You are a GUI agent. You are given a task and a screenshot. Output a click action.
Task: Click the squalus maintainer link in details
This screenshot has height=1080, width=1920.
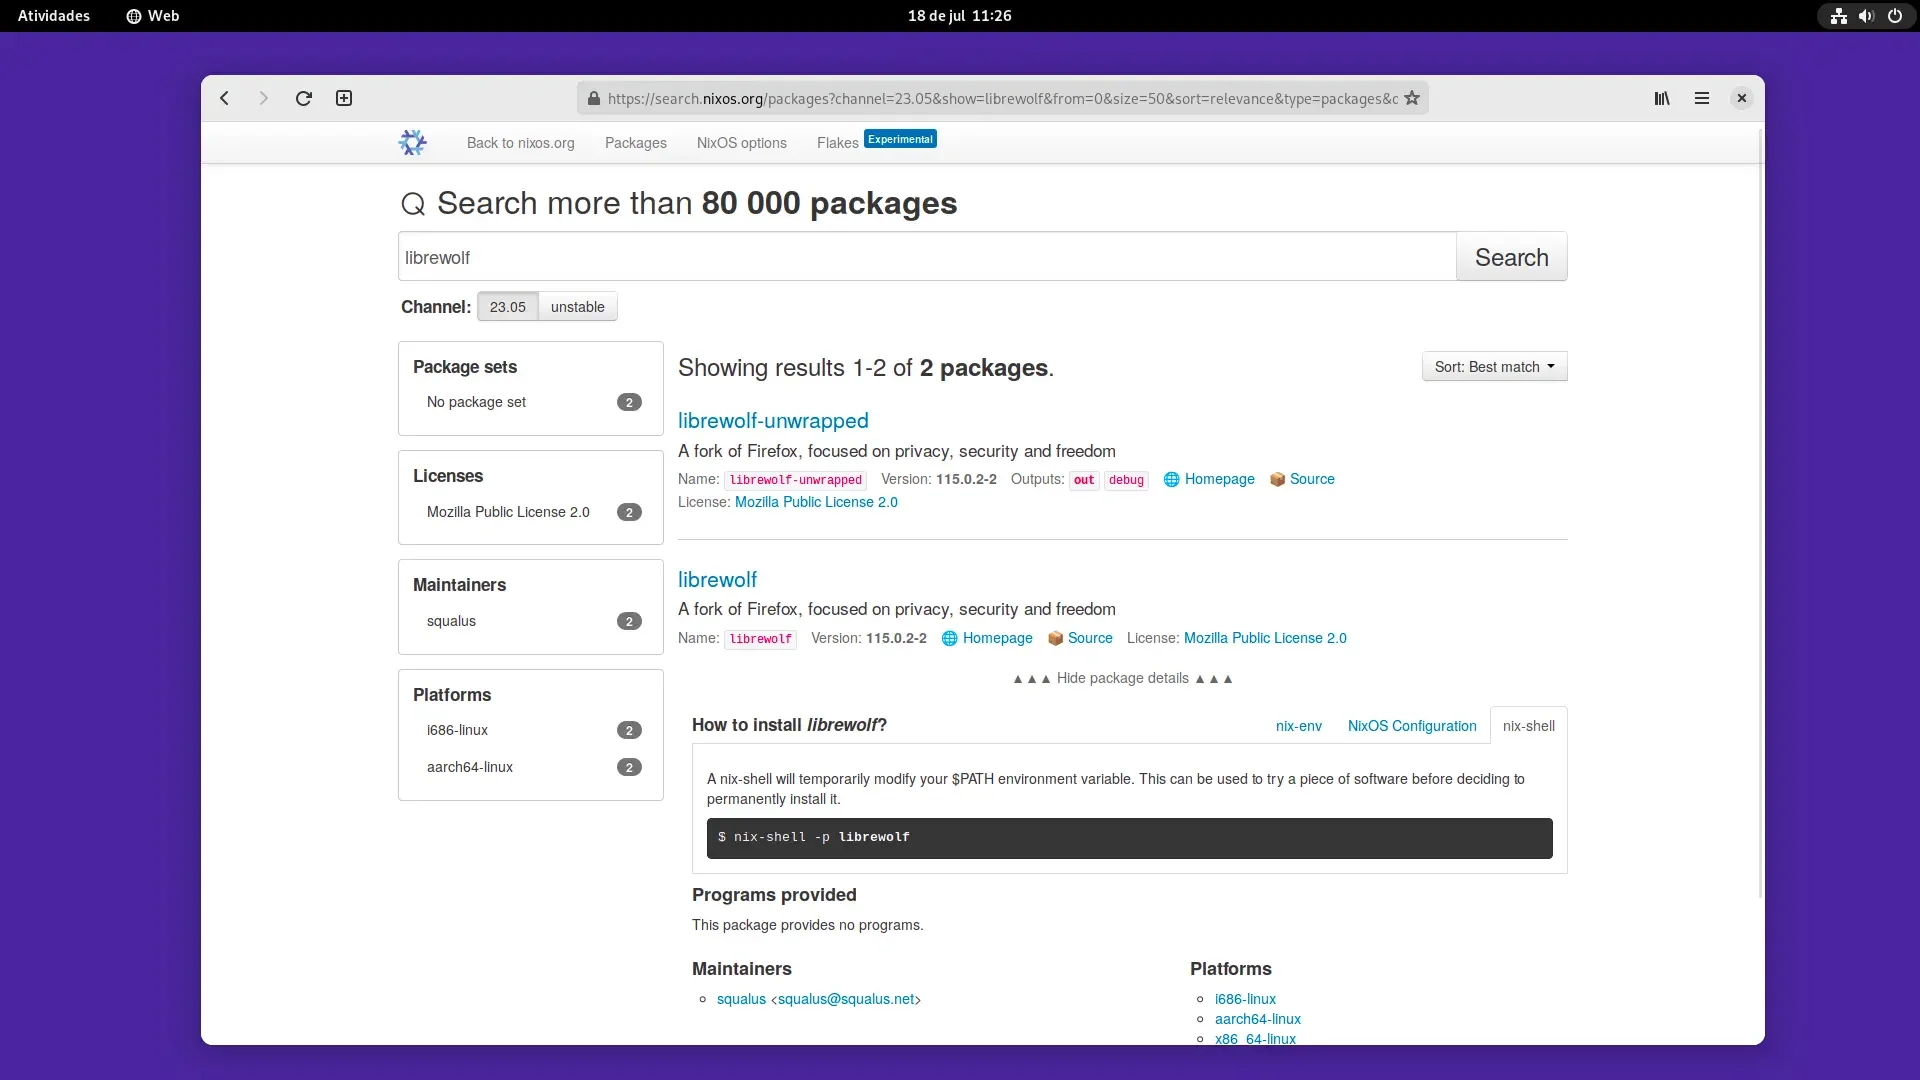[x=741, y=999]
